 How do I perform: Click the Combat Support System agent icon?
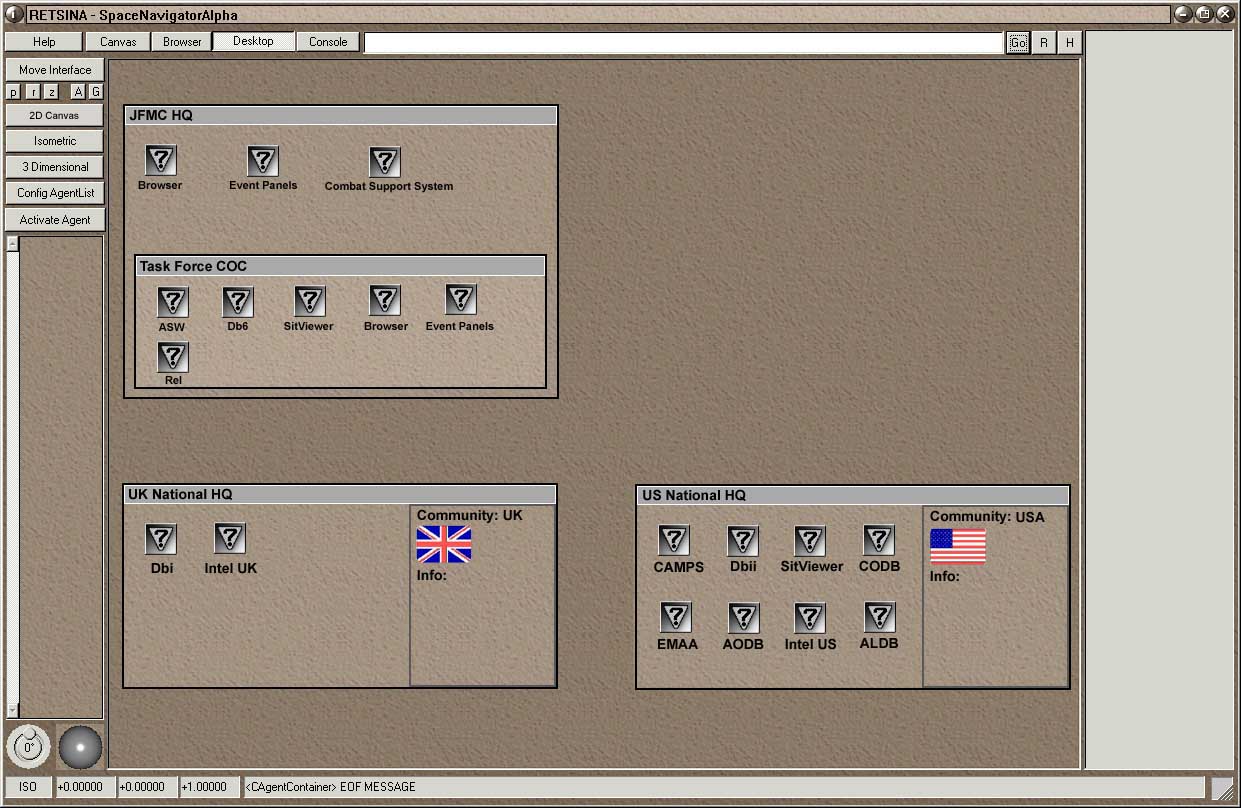click(x=384, y=162)
